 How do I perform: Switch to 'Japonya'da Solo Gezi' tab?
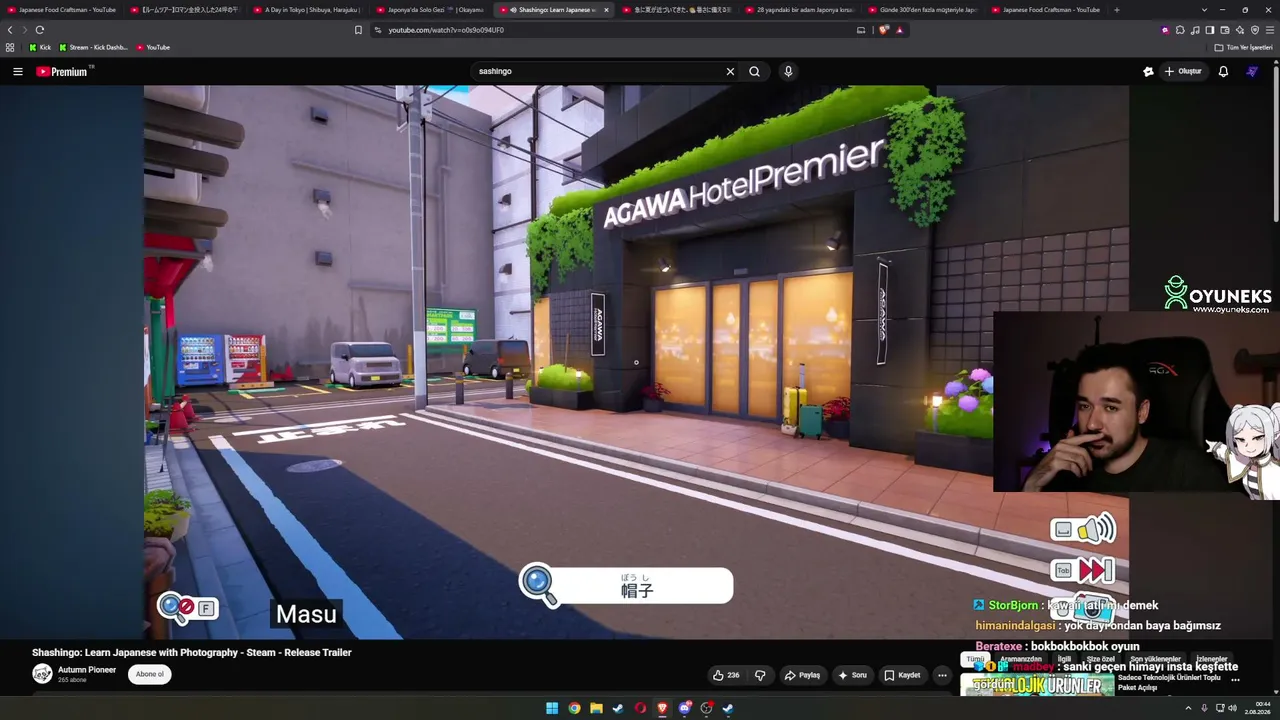tap(430, 10)
